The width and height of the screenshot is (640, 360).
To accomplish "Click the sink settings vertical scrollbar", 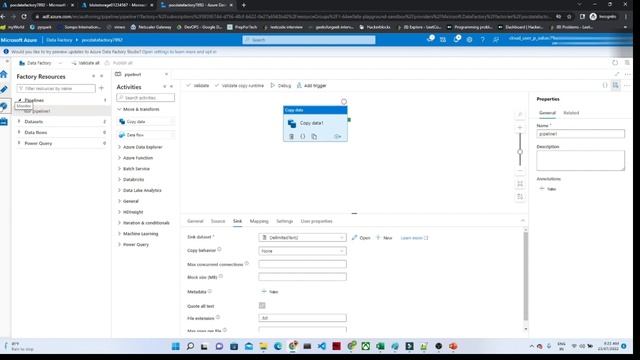I will 526,276.
